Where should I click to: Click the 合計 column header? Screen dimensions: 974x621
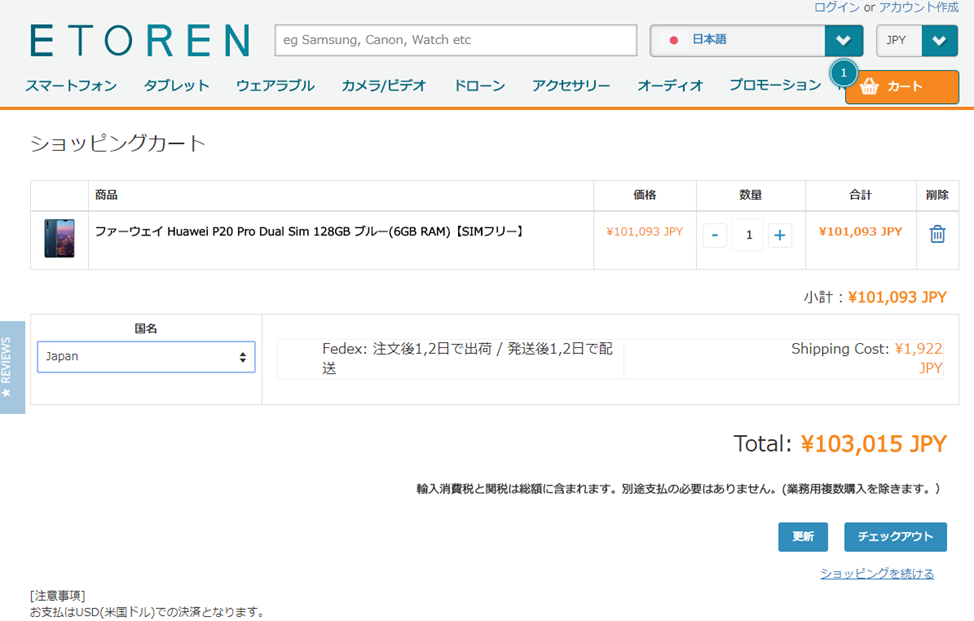tap(860, 195)
